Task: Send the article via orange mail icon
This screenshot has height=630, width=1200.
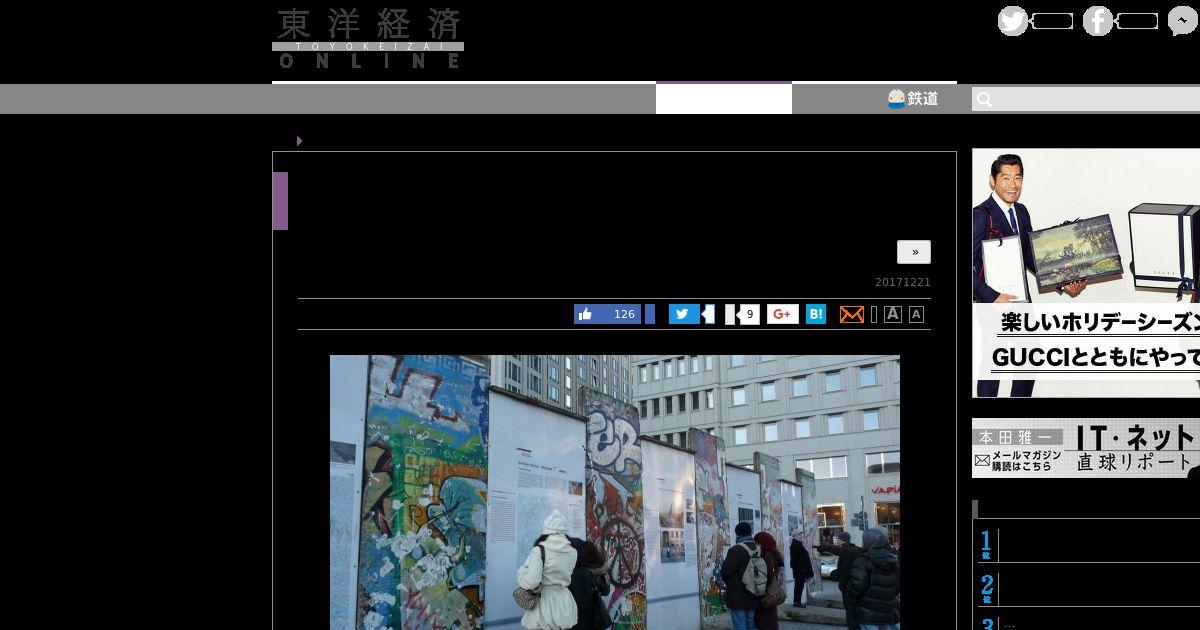Action: pos(852,314)
